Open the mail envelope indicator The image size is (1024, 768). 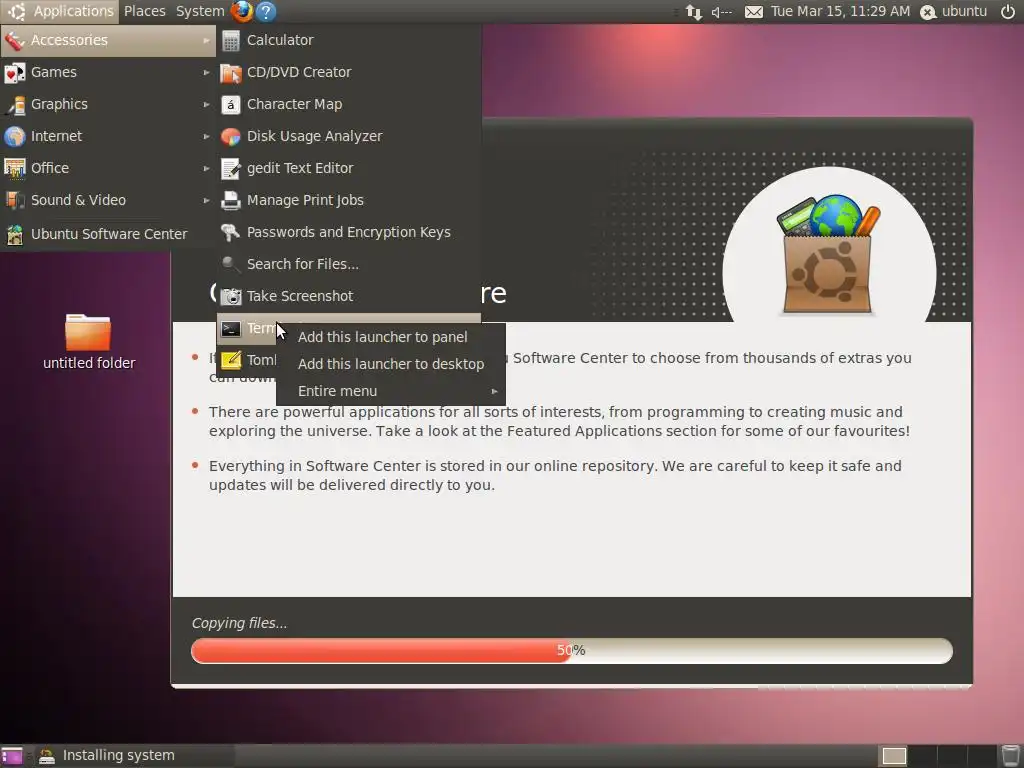[x=754, y=12]
